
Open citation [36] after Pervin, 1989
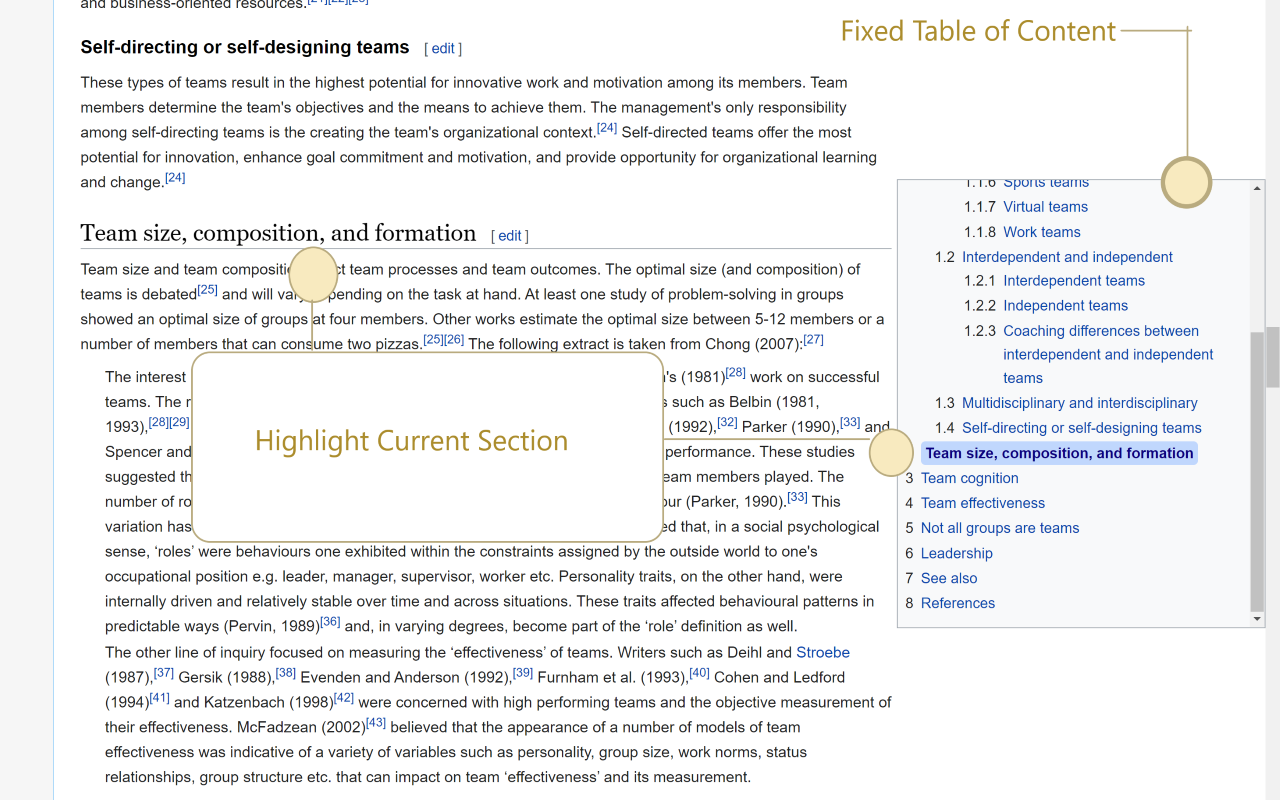tap(330, 622)
